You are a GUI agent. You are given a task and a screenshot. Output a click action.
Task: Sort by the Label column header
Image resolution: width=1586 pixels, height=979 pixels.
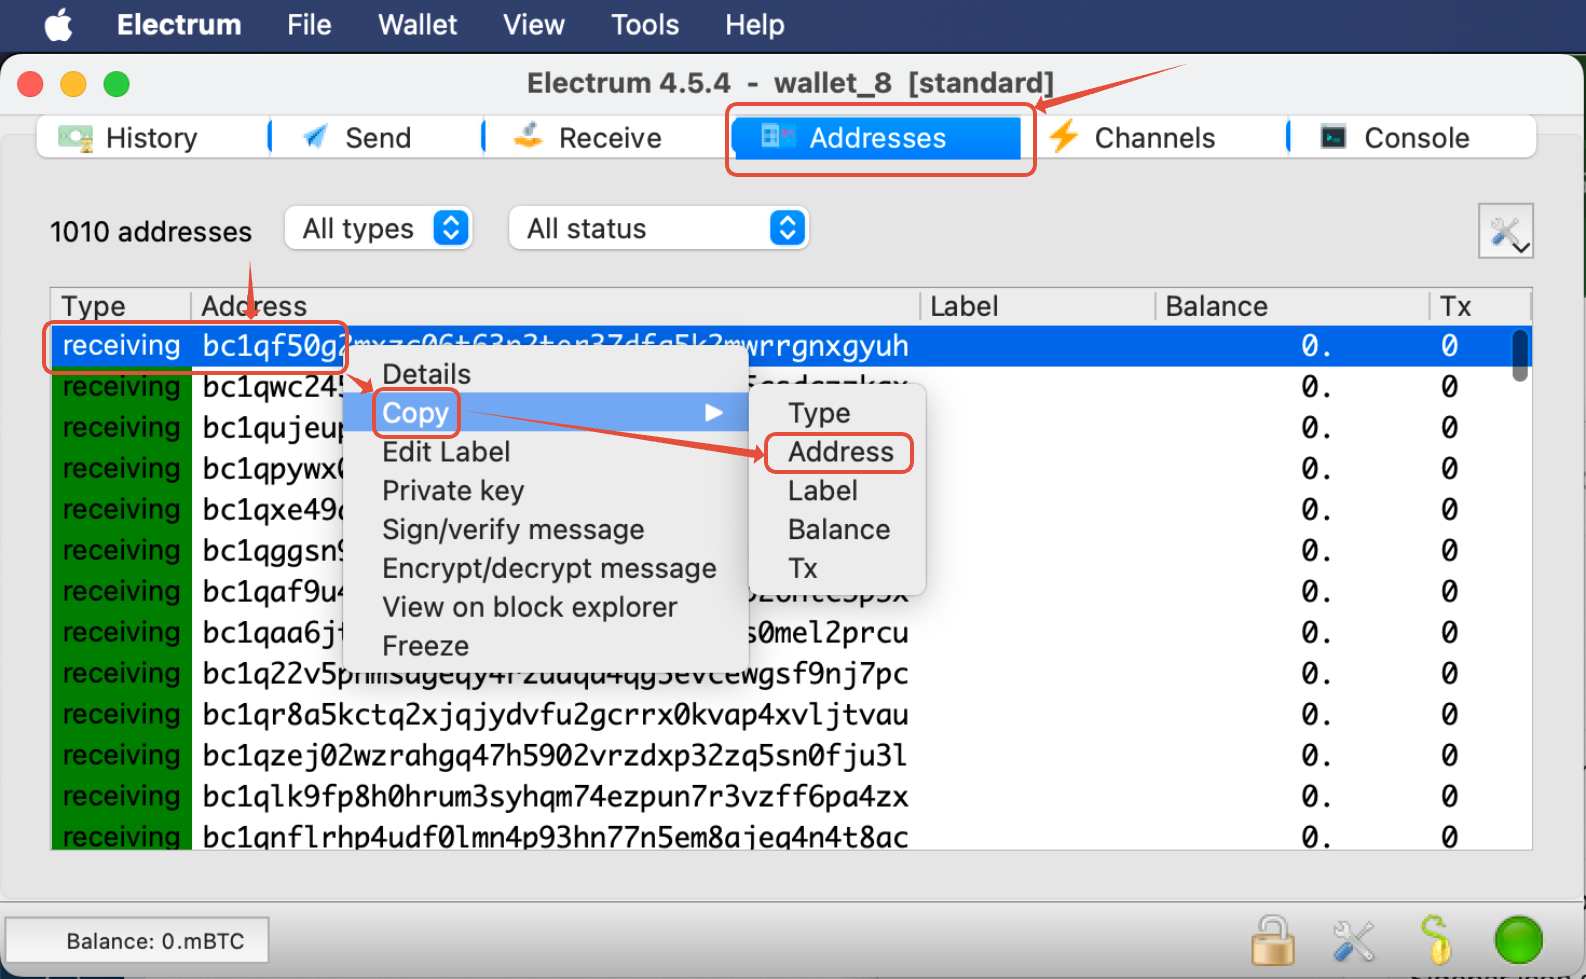tap(1037, 306)
